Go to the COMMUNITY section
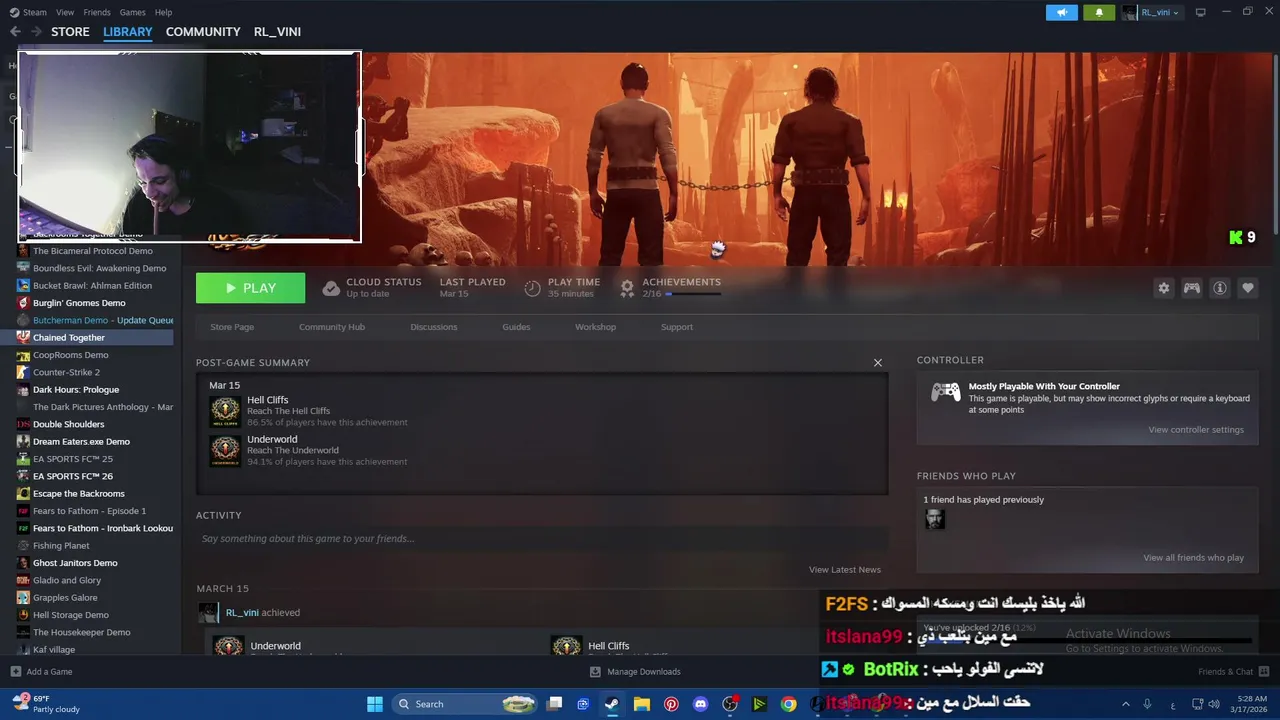The height and width of the screenshot is (720, 1280). (203, 32)
